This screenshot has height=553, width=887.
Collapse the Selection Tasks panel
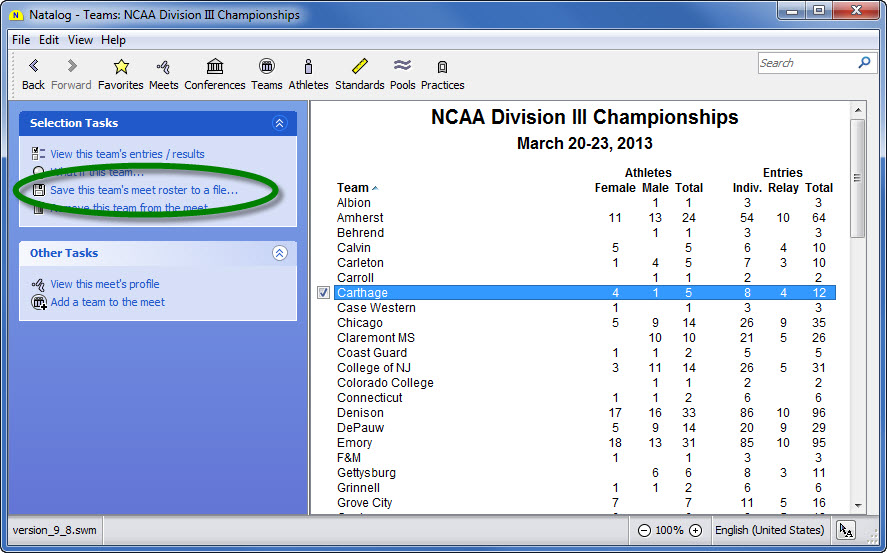click(x=279, y=123)
